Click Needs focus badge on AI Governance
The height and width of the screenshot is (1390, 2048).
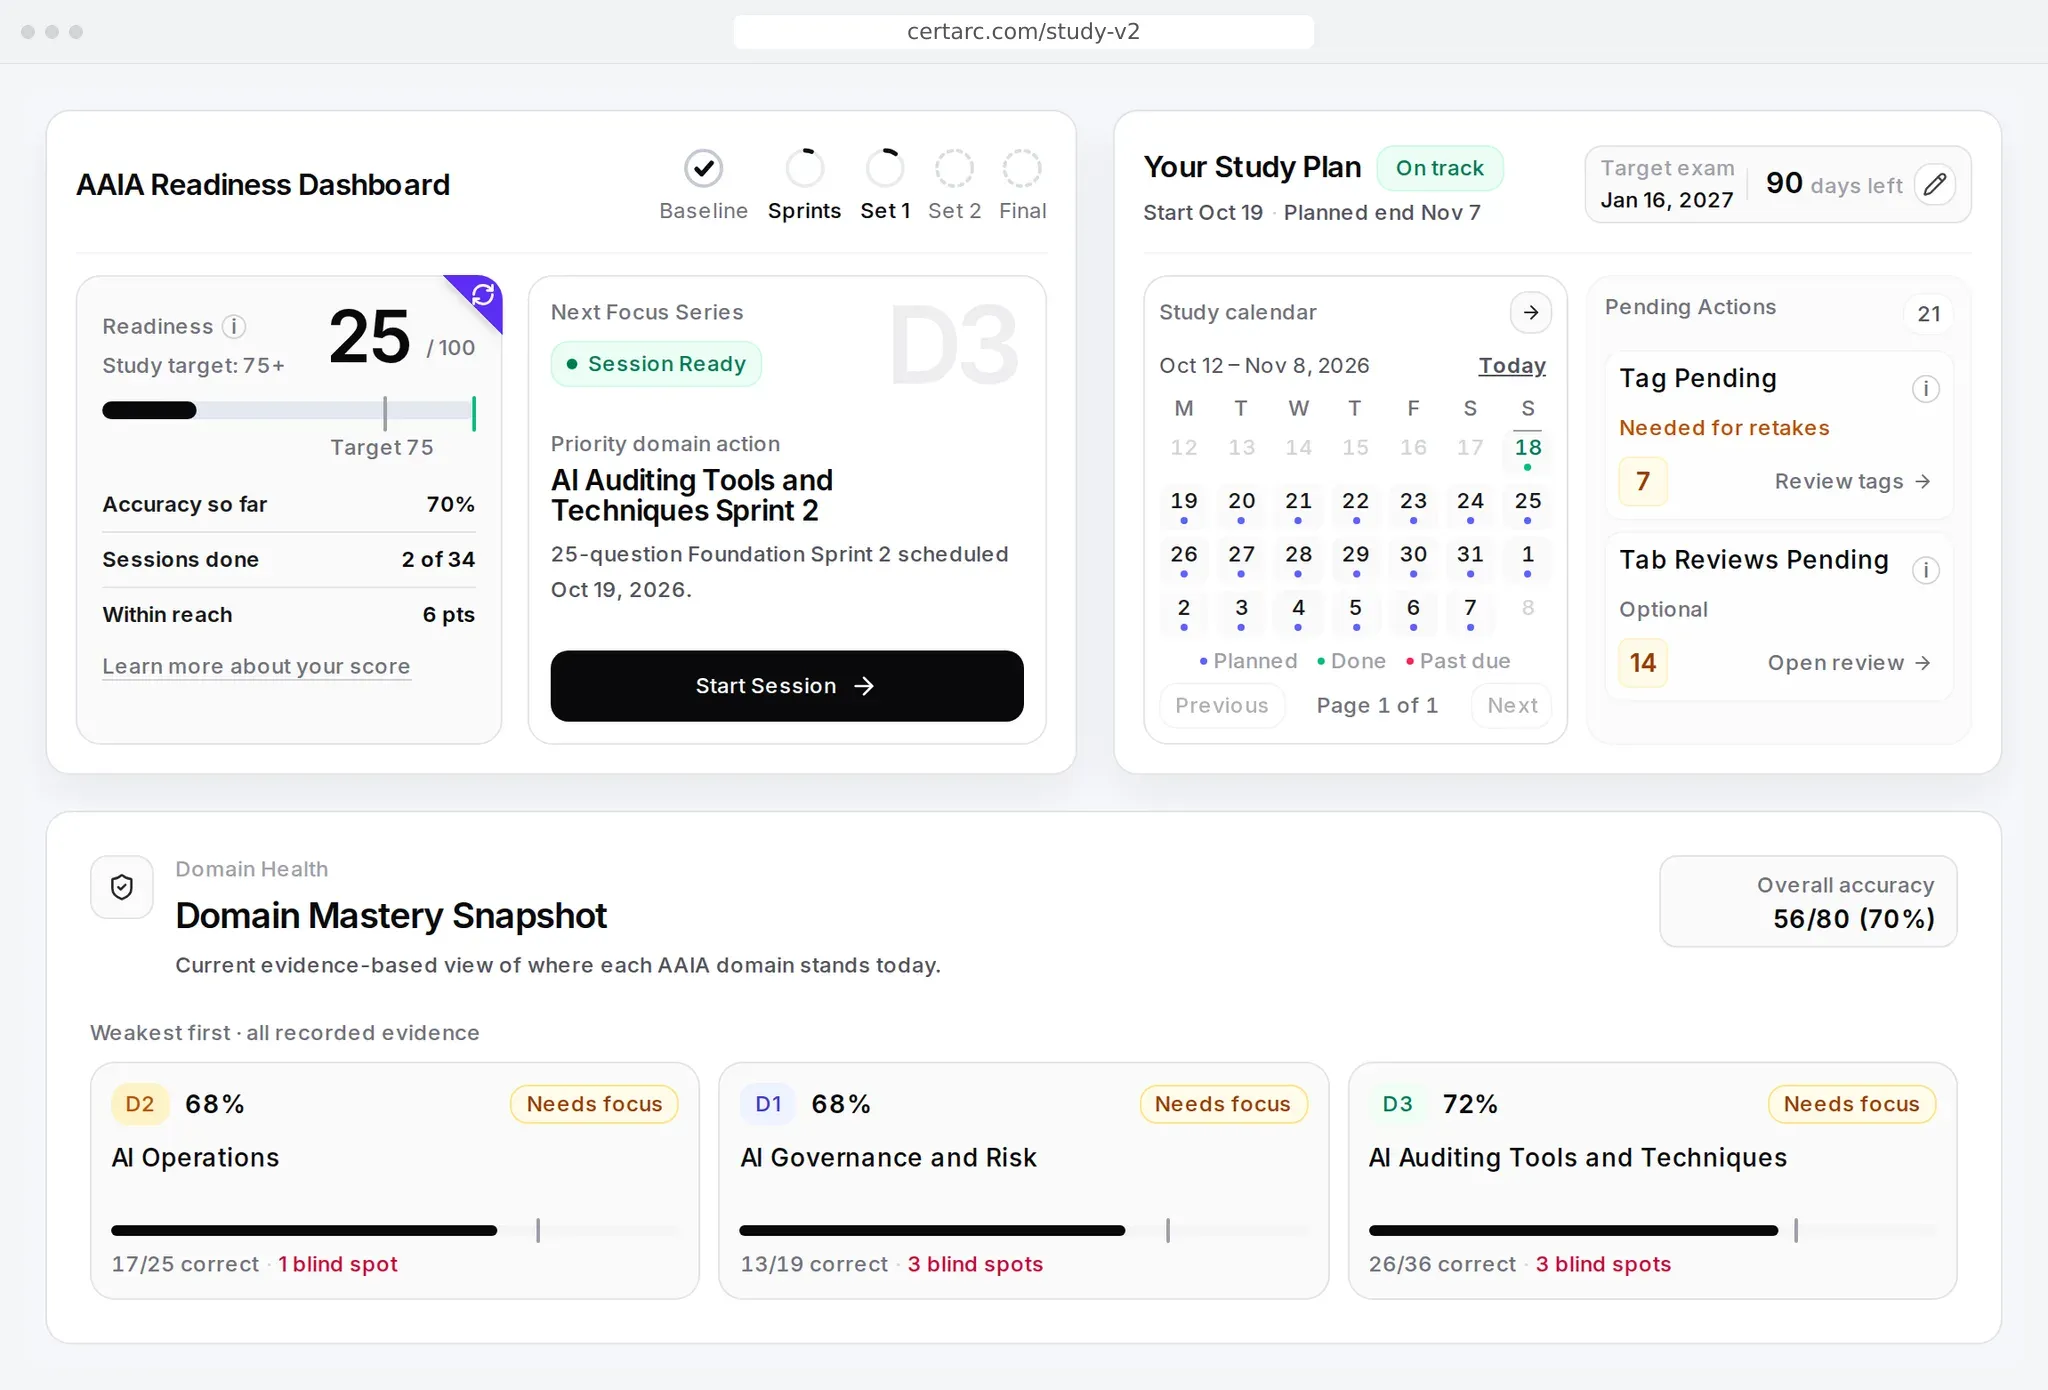(x=1222, y=1104)
